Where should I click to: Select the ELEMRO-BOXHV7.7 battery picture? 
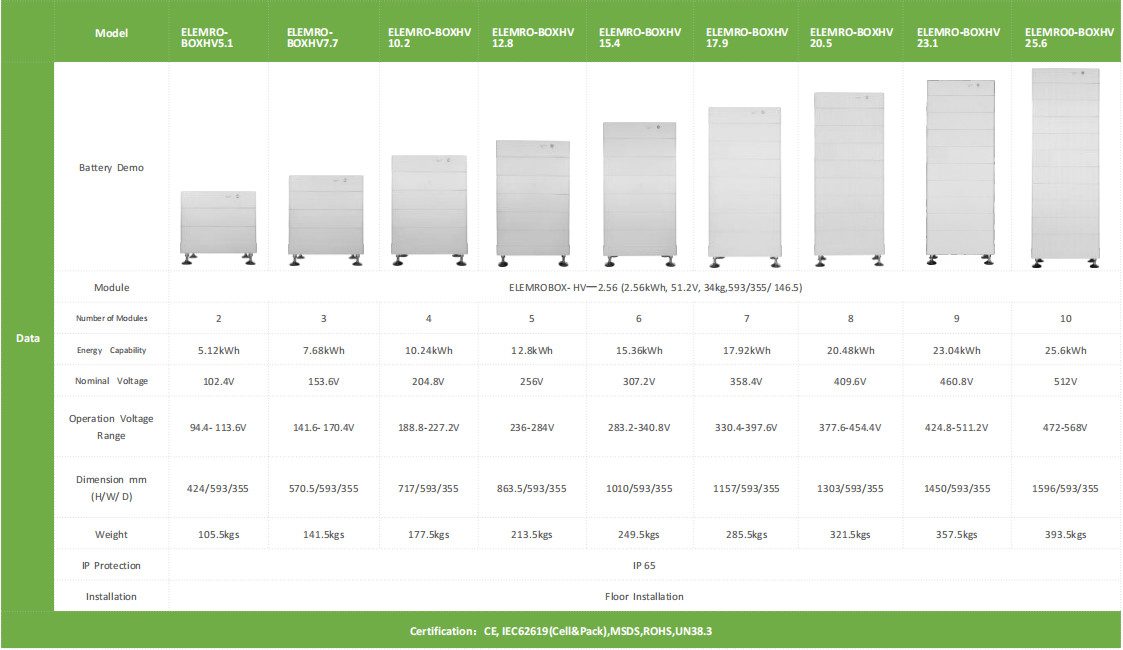point(325,219)
